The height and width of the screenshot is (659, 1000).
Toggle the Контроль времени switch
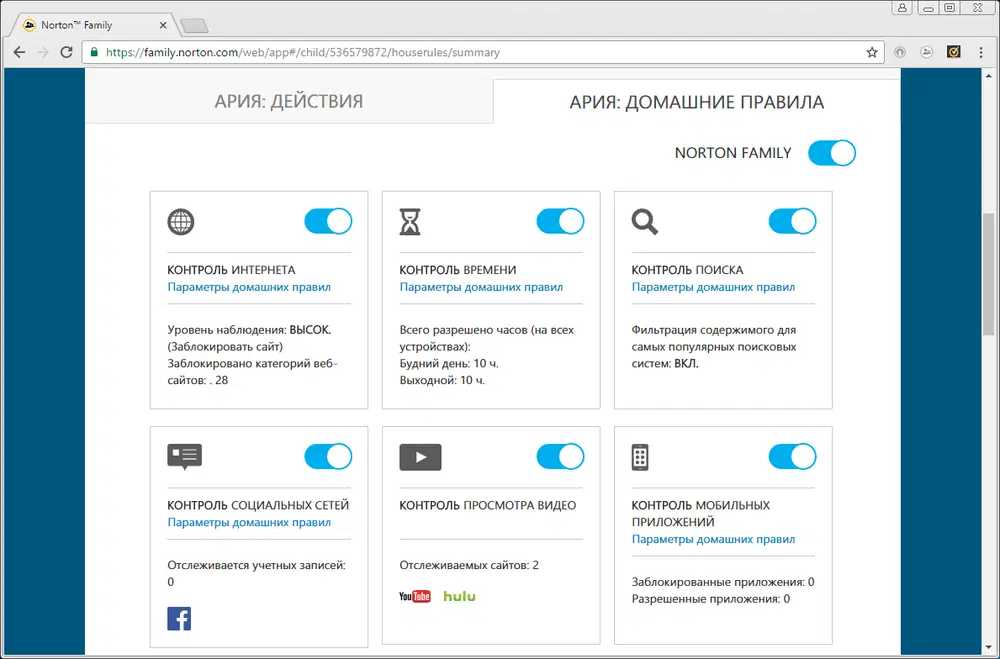560,221
